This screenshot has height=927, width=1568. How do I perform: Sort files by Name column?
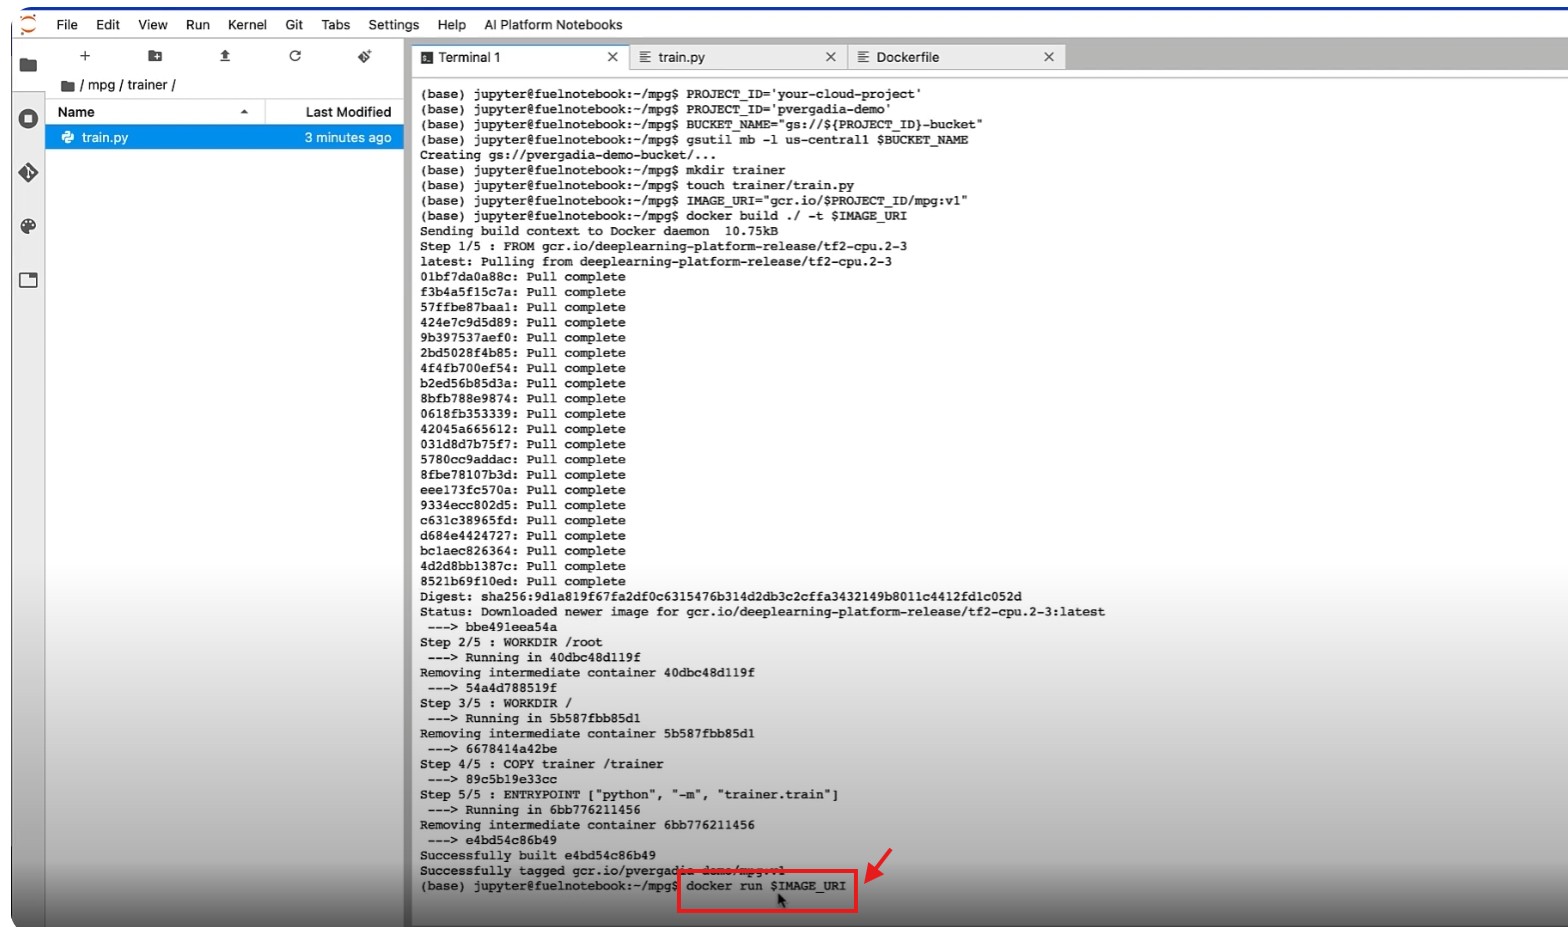tap(76, 112)
